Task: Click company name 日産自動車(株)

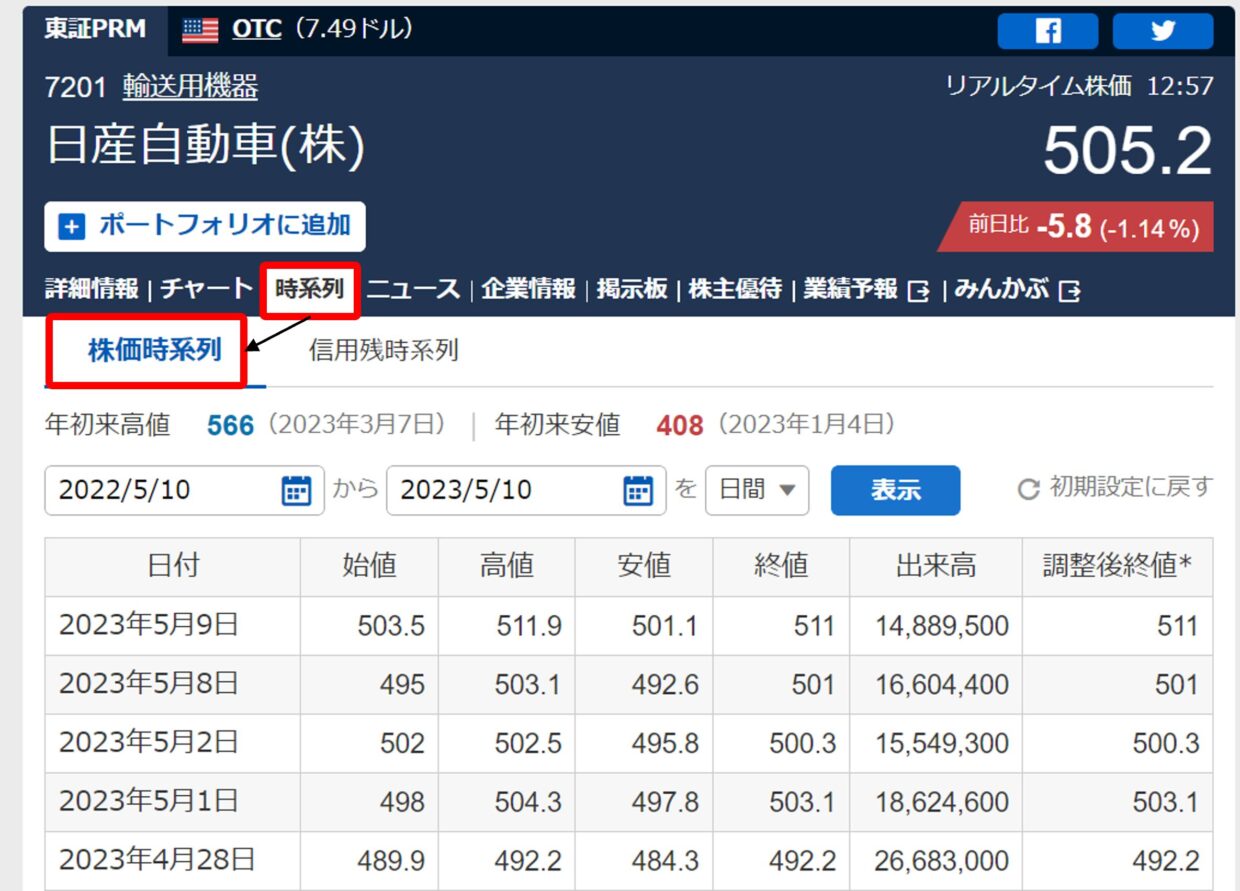Action: [x=206, y=146]
